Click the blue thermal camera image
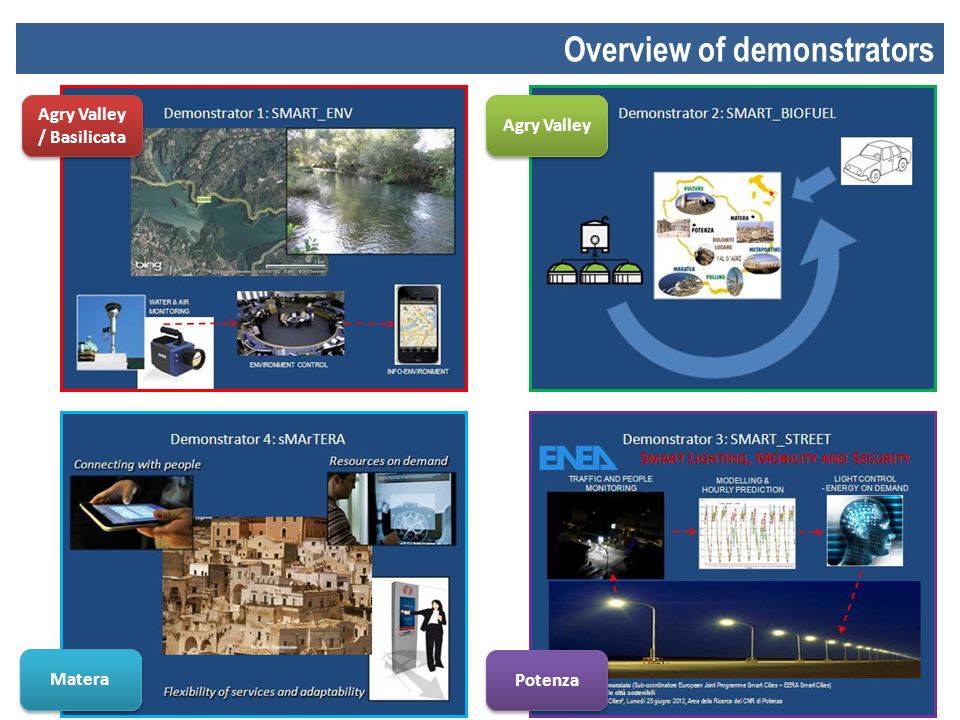Screen dimensions: 960x720 coord(177,356)
